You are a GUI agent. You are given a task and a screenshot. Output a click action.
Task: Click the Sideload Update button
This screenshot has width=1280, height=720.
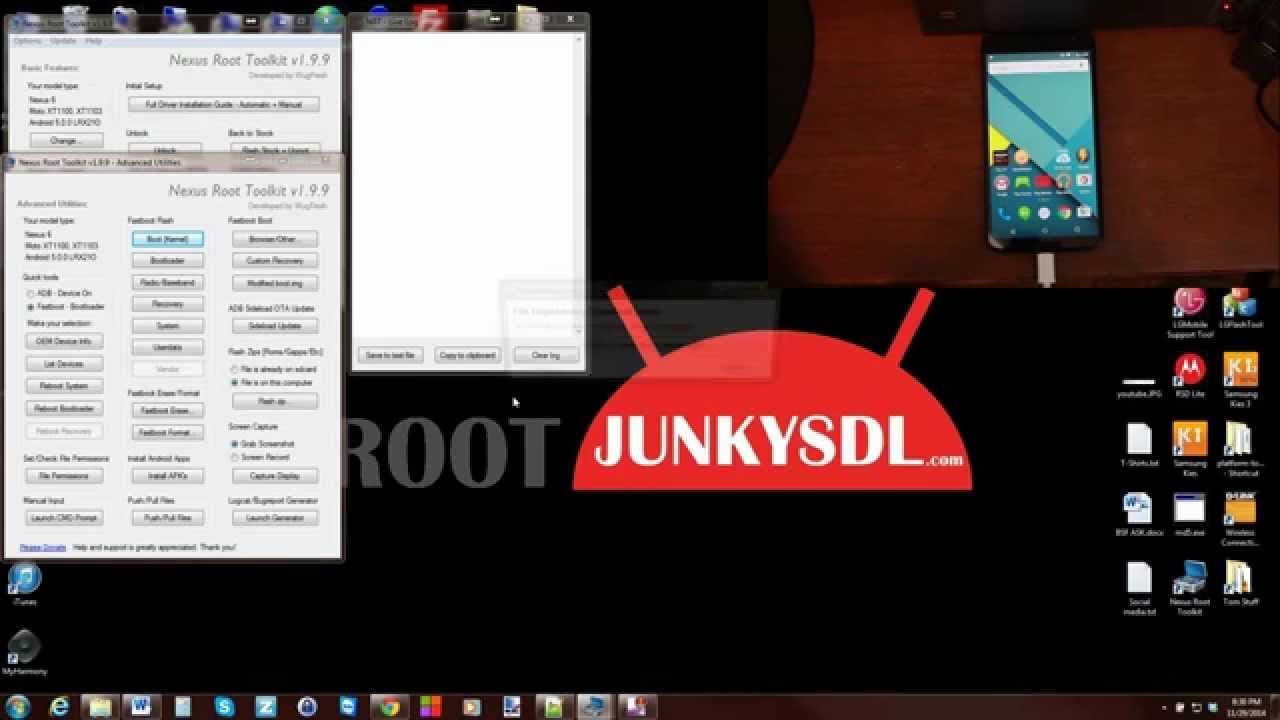tap(275, 326)
